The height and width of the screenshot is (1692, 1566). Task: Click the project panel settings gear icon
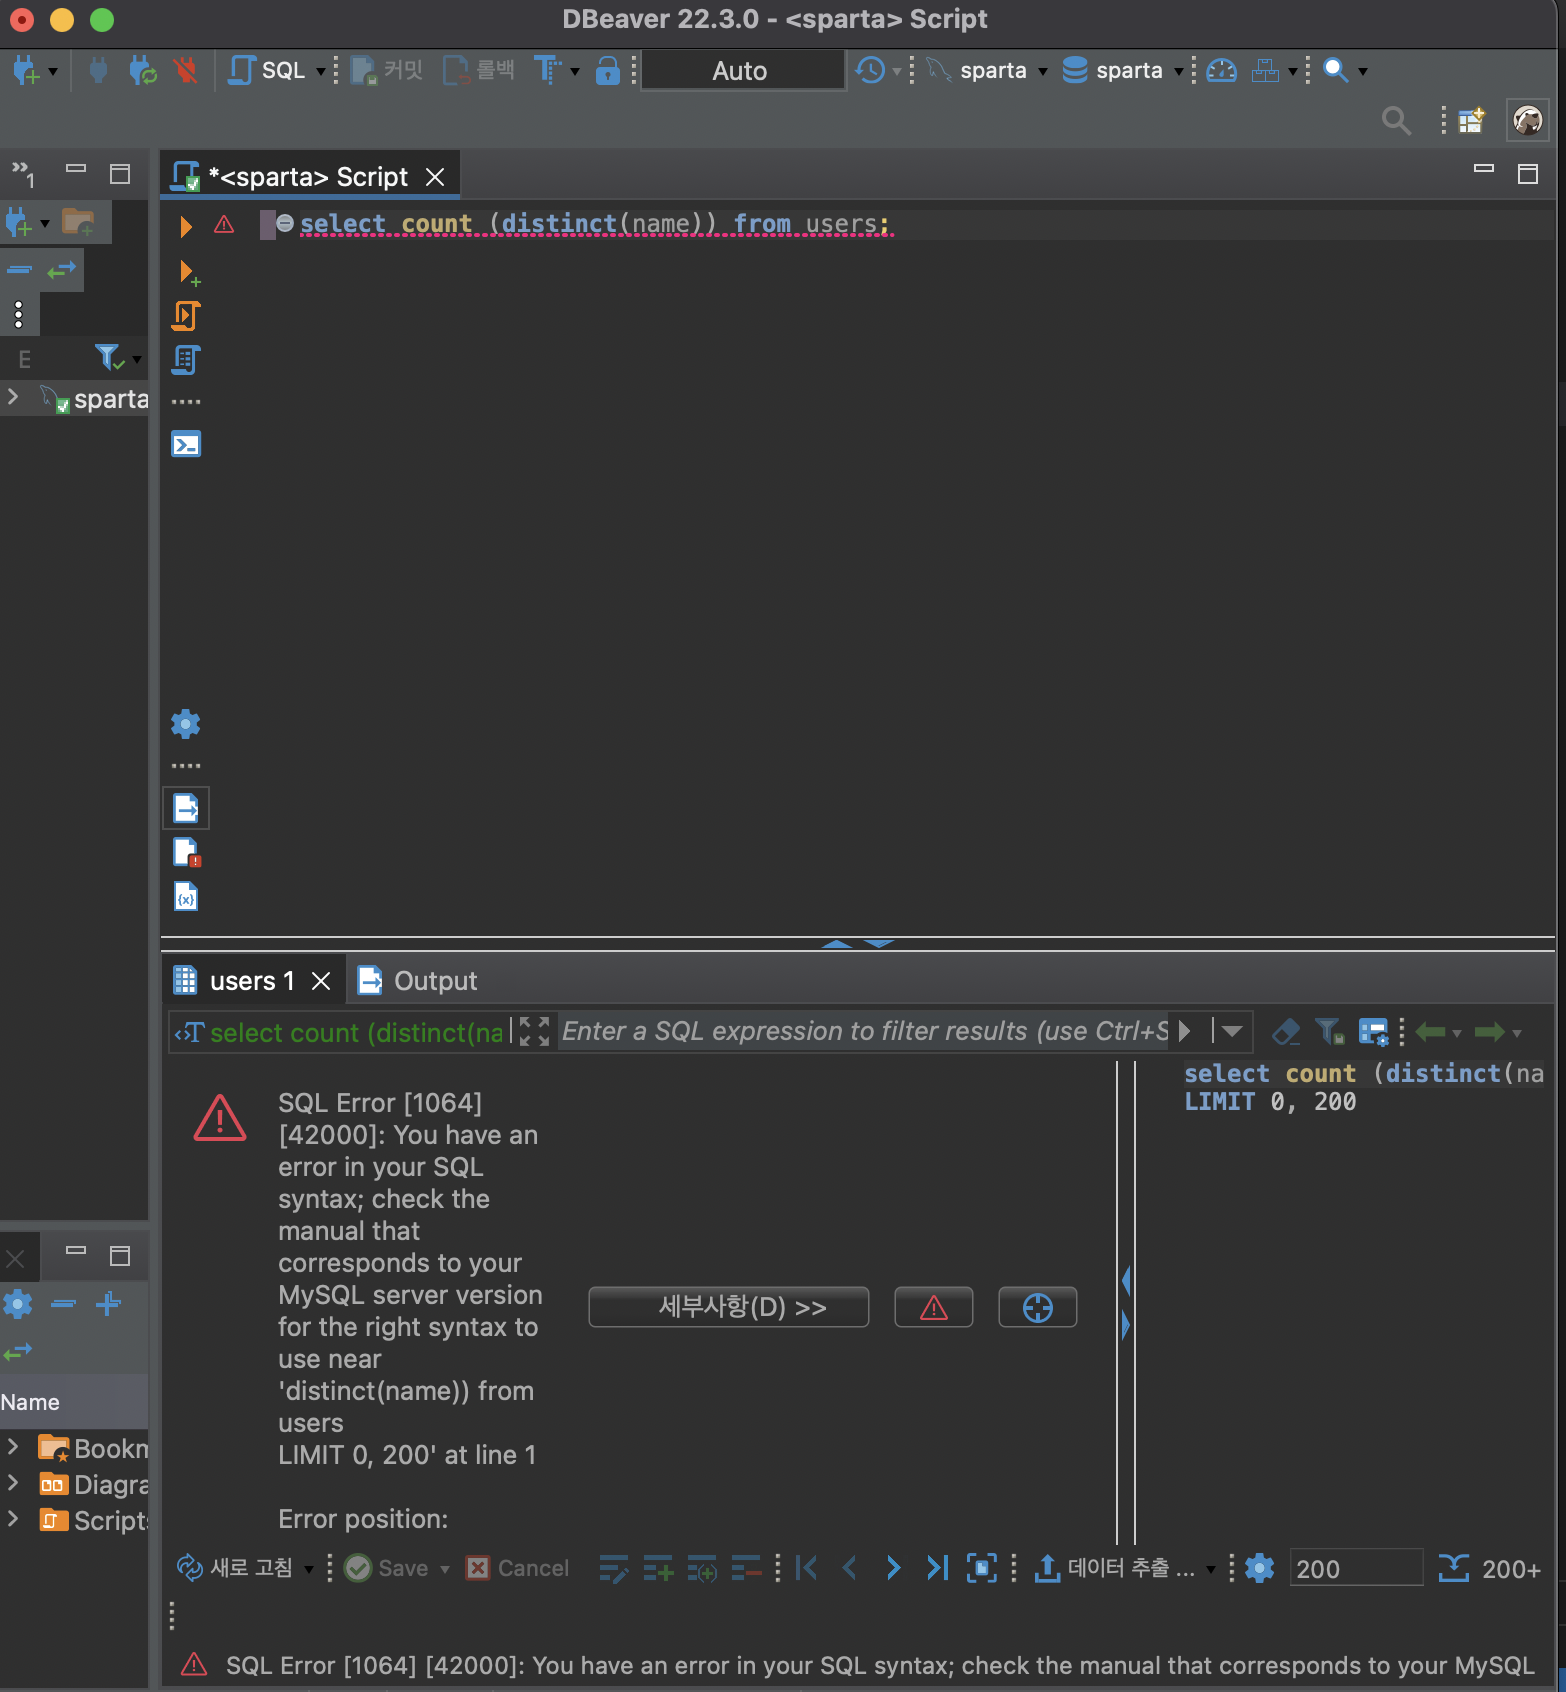click(18, 1304)
